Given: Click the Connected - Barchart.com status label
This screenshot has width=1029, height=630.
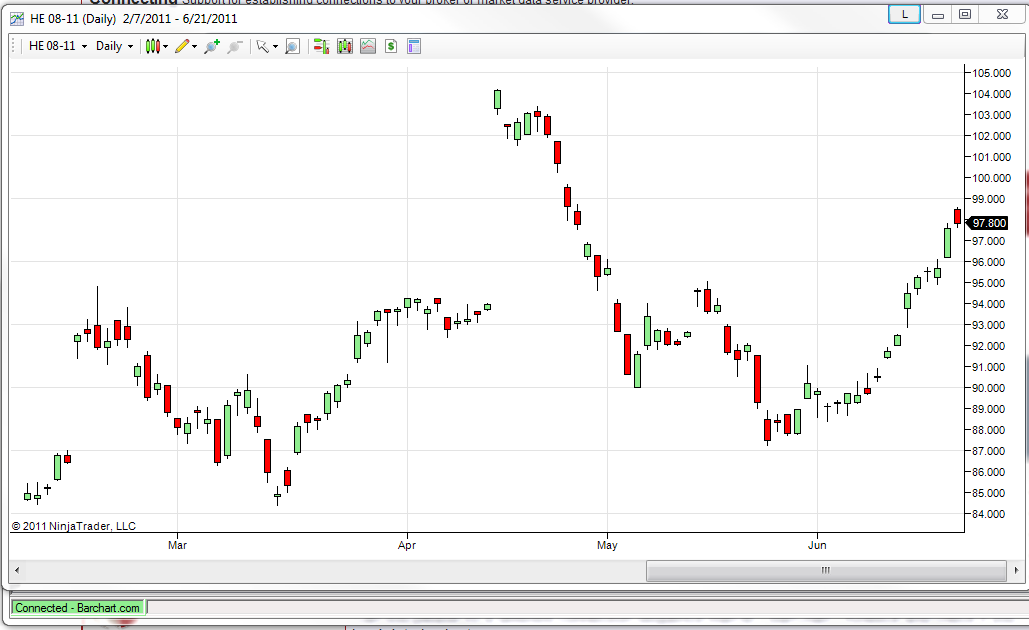Looking at the screenshot, I should tap(77, 608).
